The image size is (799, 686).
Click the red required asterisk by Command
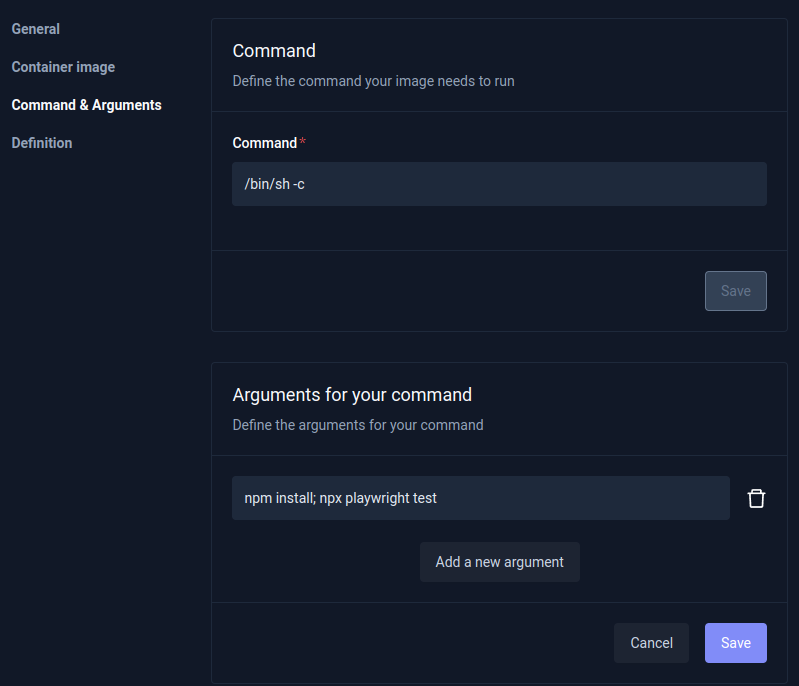(303, 143)
